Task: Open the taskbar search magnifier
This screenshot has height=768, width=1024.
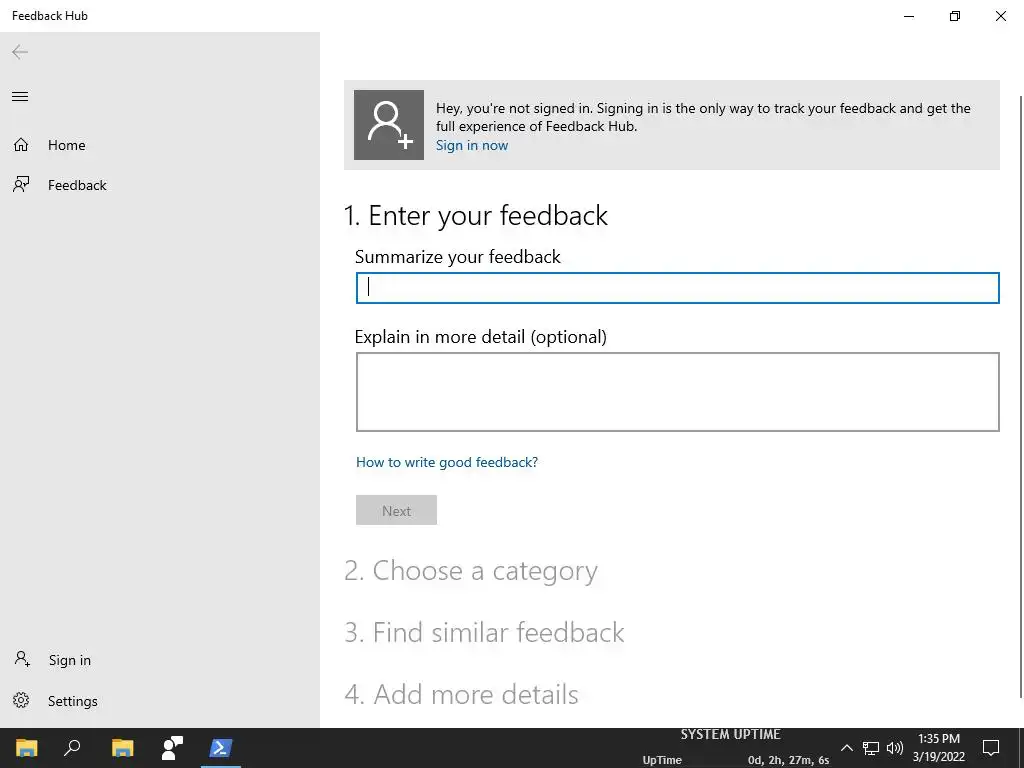Action: click(x=72, y=748)
